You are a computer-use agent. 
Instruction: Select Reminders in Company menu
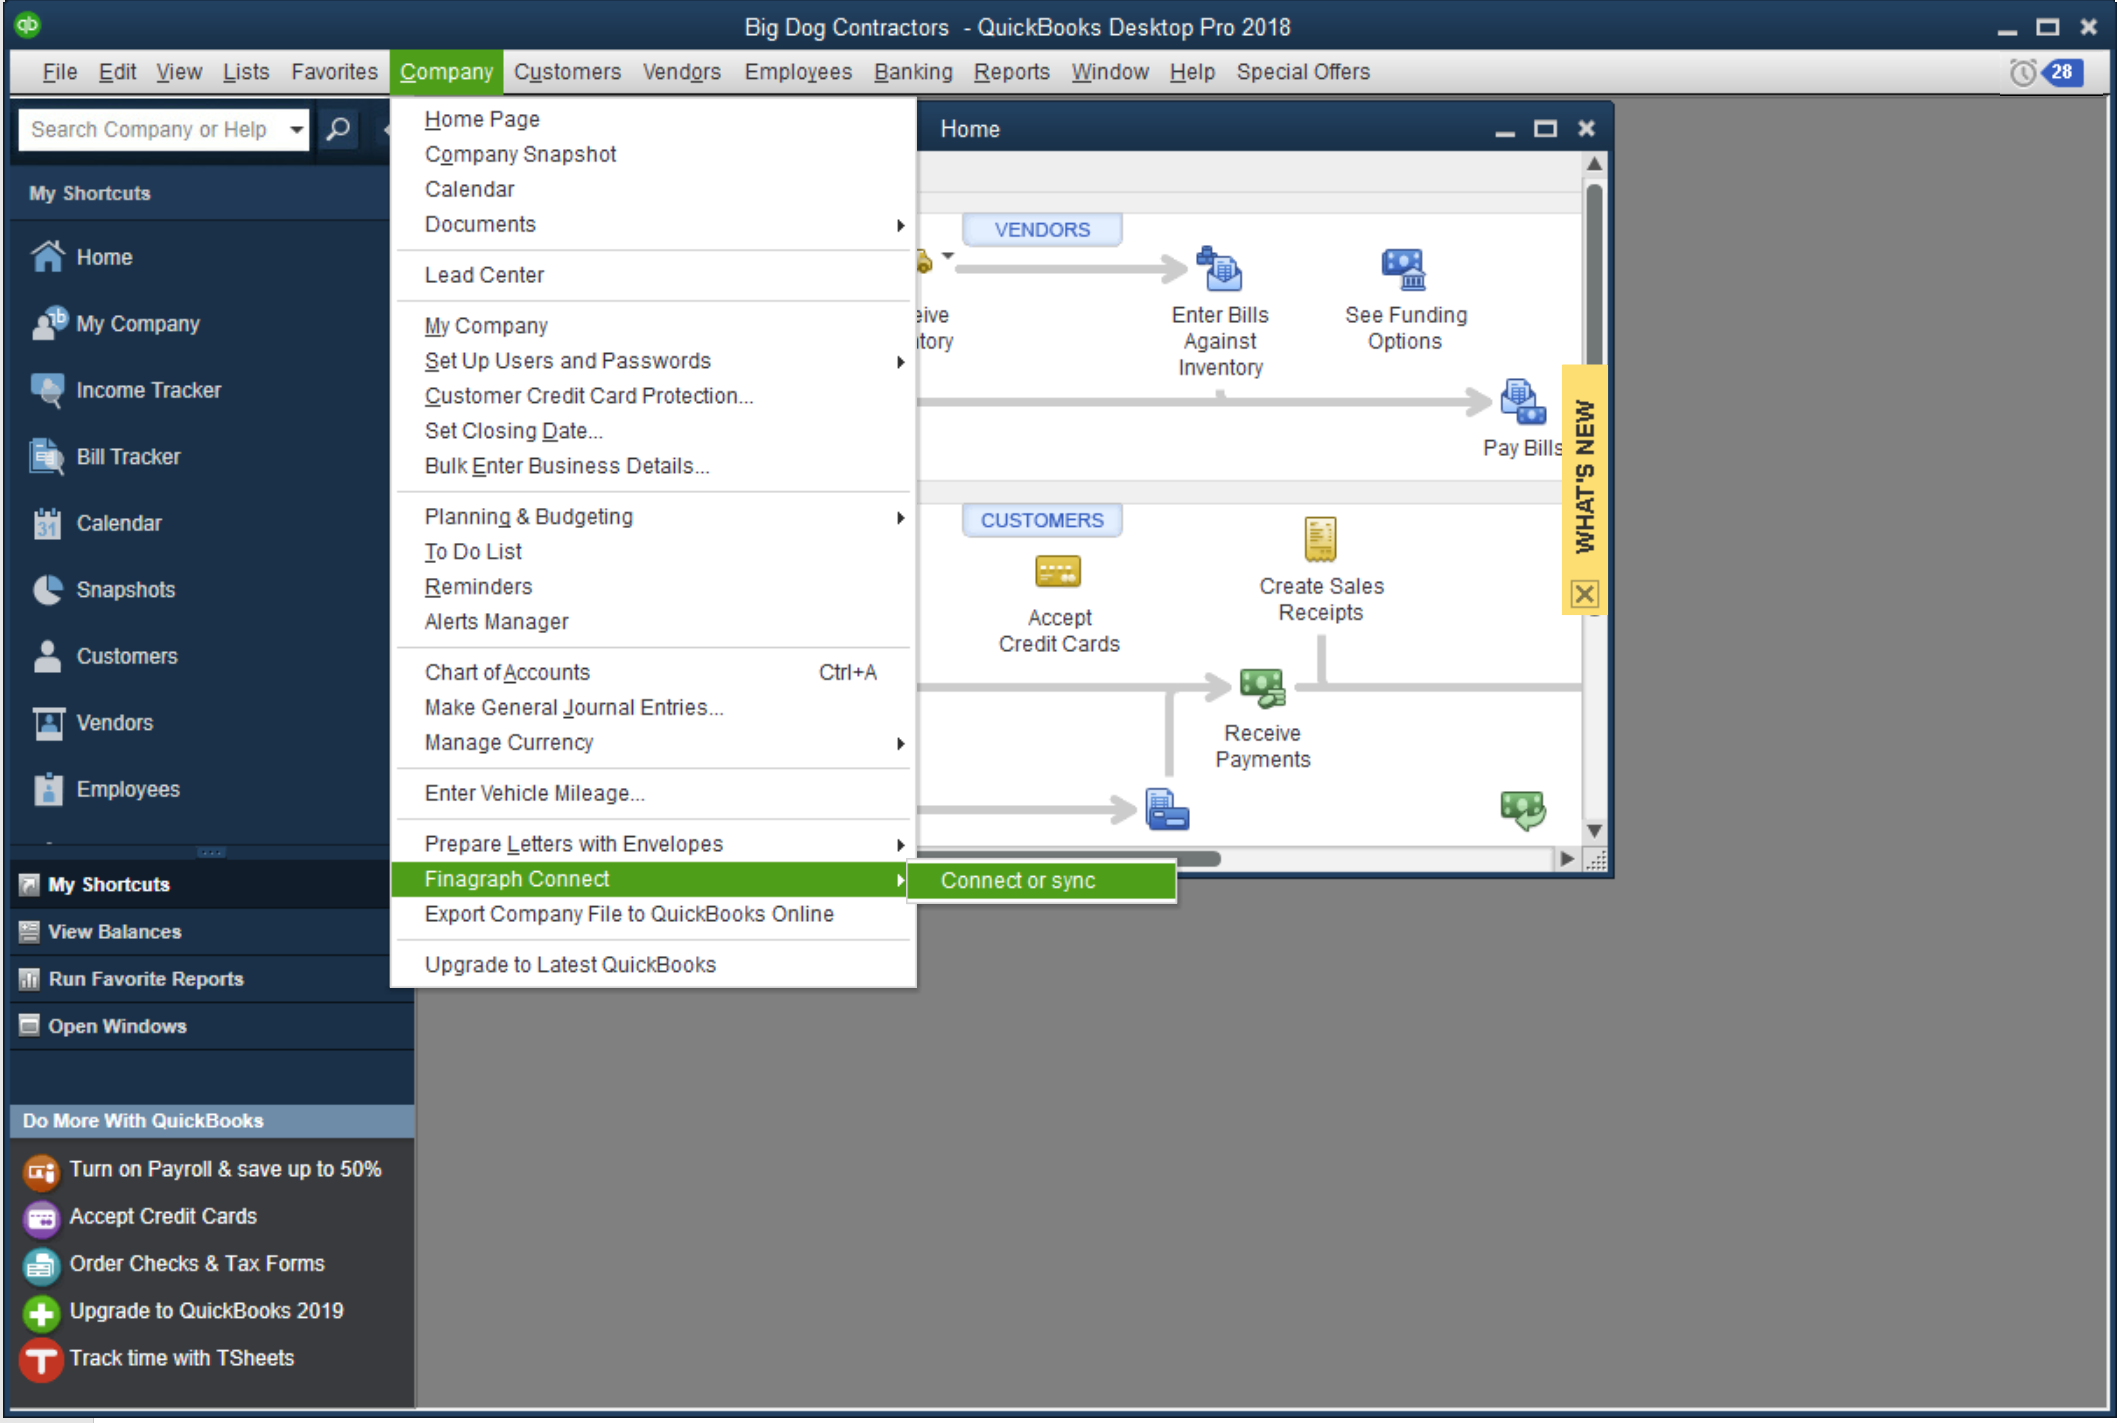[652, 586]
